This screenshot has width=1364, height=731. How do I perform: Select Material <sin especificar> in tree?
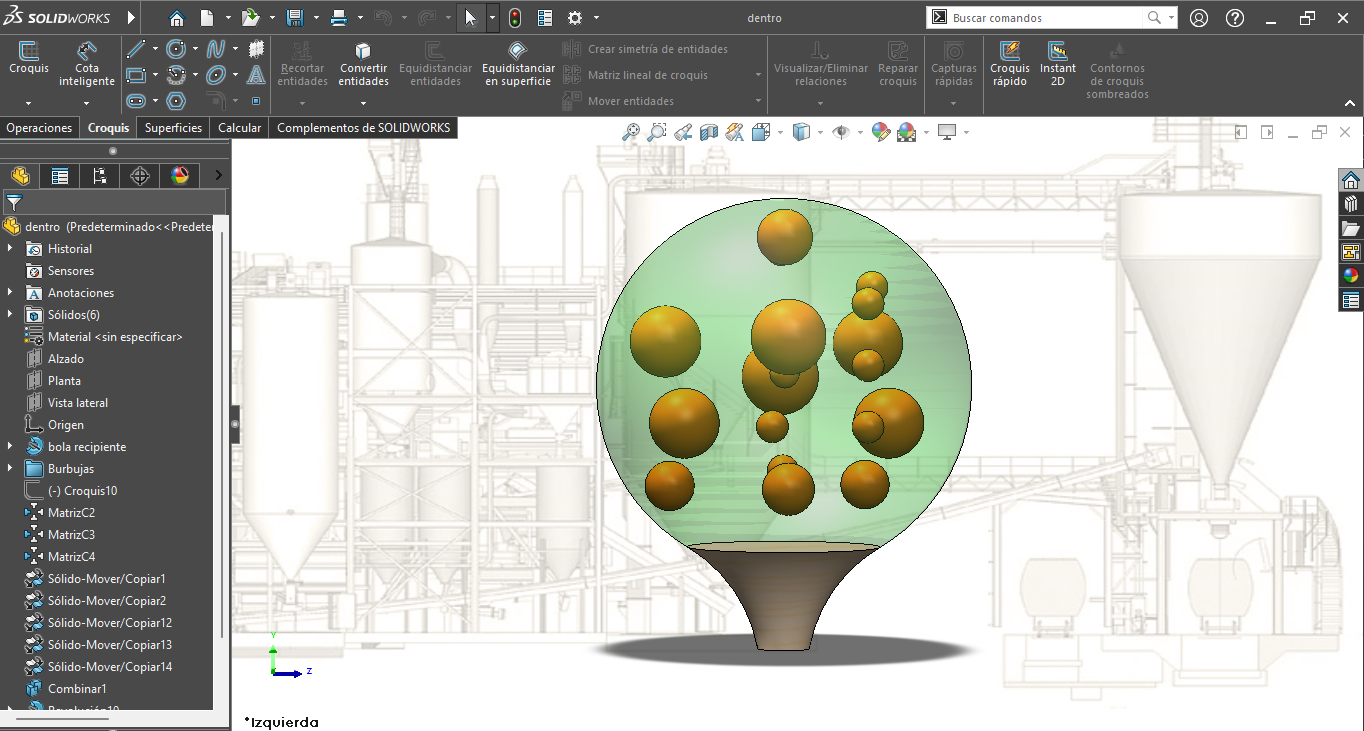pyautogui.click(x=115, y=337)
